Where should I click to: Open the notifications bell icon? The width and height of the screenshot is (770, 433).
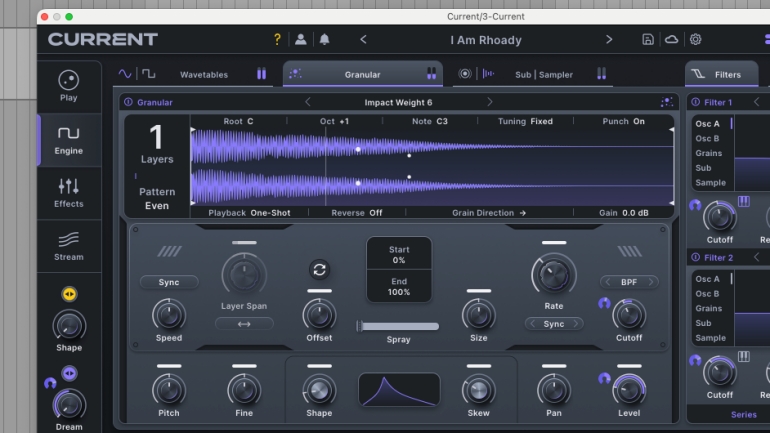(325, 39)
